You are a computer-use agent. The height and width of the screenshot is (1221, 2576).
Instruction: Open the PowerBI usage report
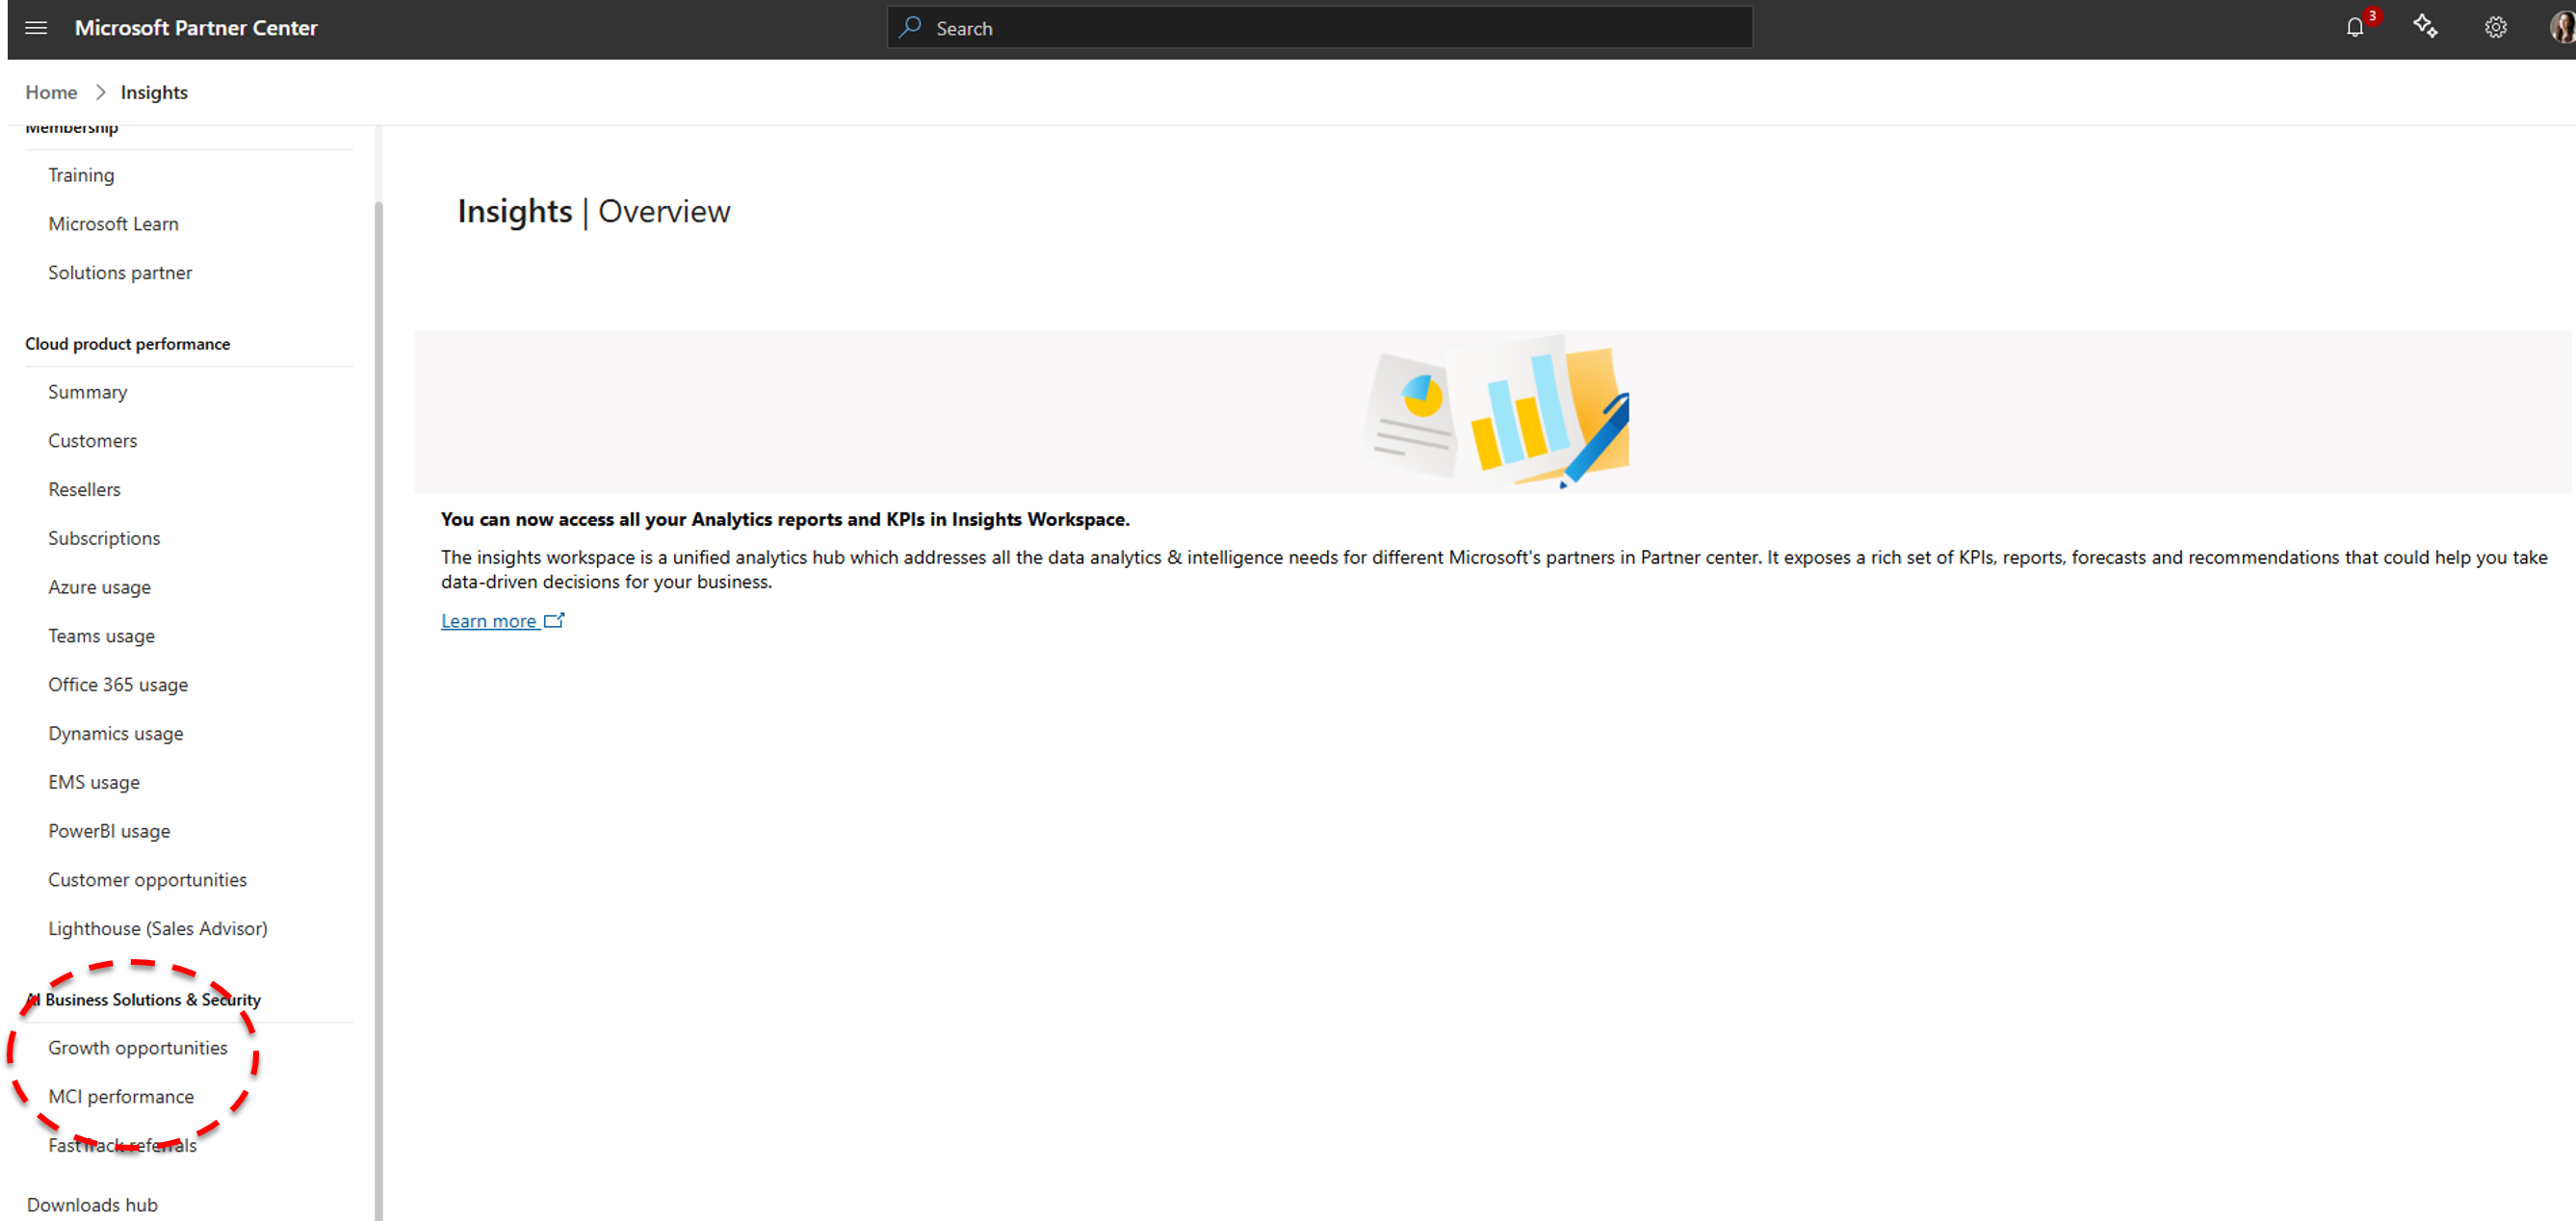click(x=109, y=831)
